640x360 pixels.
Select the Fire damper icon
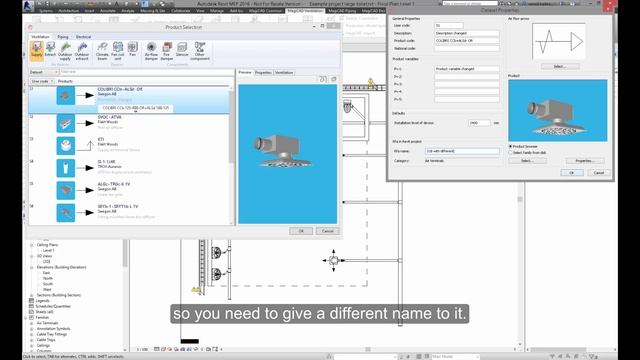click(x=167, y=51)
